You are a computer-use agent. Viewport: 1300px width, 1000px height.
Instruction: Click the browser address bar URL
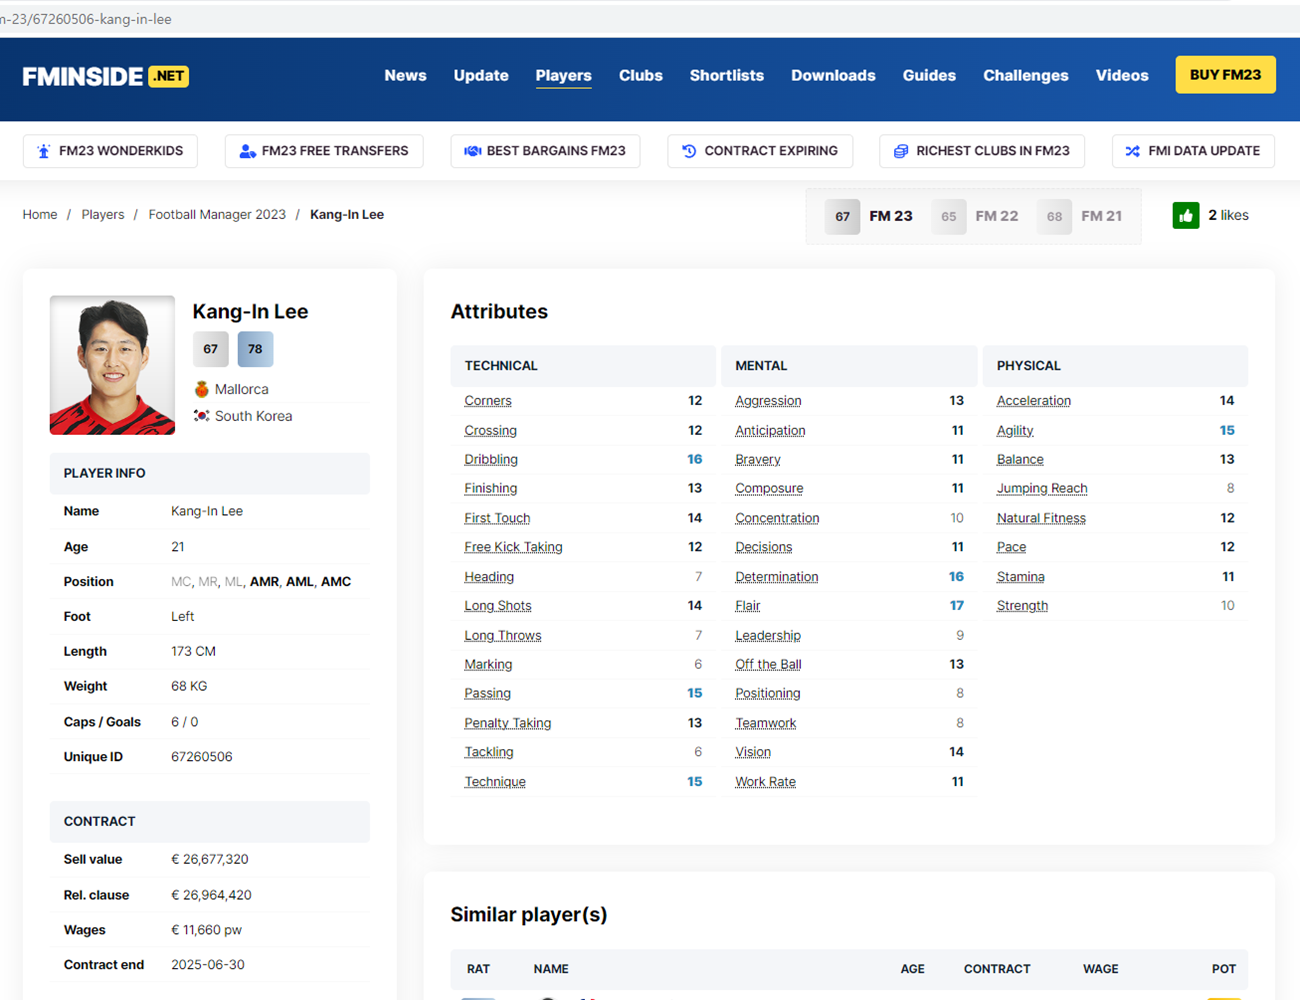click(x=86, y=19)
